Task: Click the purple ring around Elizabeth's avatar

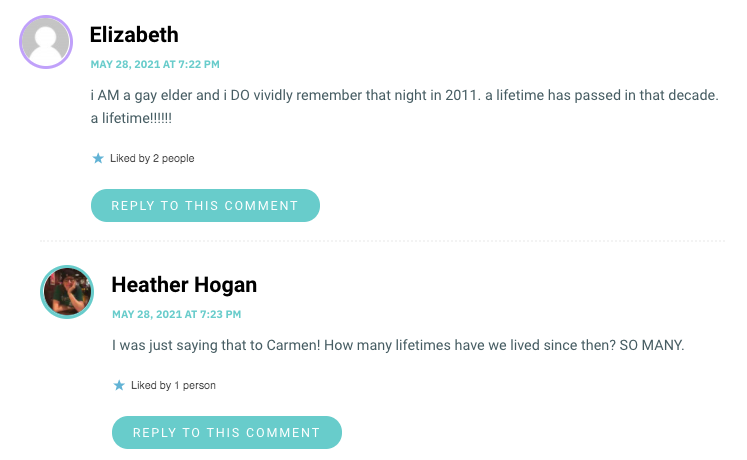Action: pos(46,17)
